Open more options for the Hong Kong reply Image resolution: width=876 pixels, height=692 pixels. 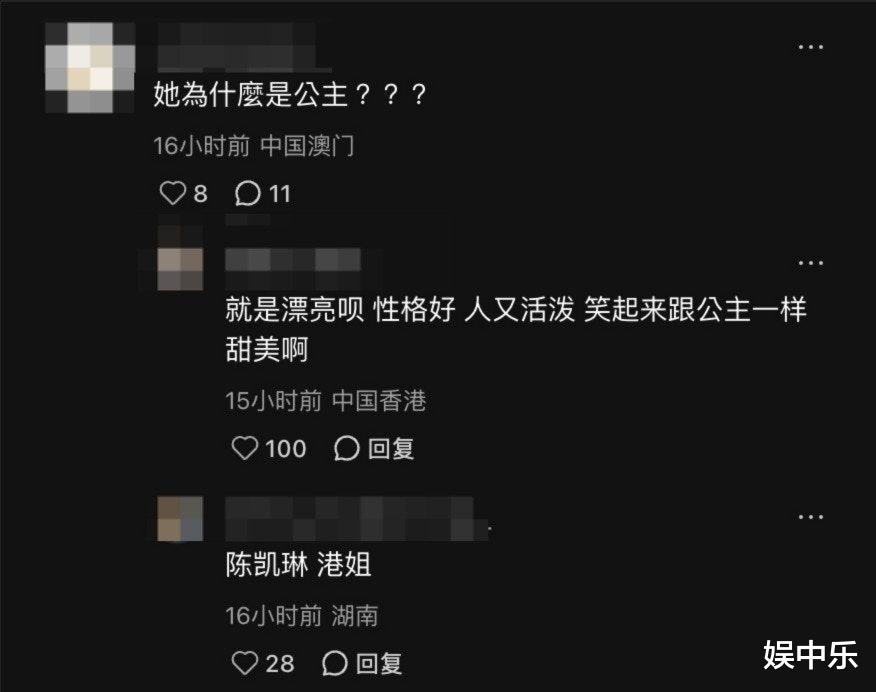[810, 263]
